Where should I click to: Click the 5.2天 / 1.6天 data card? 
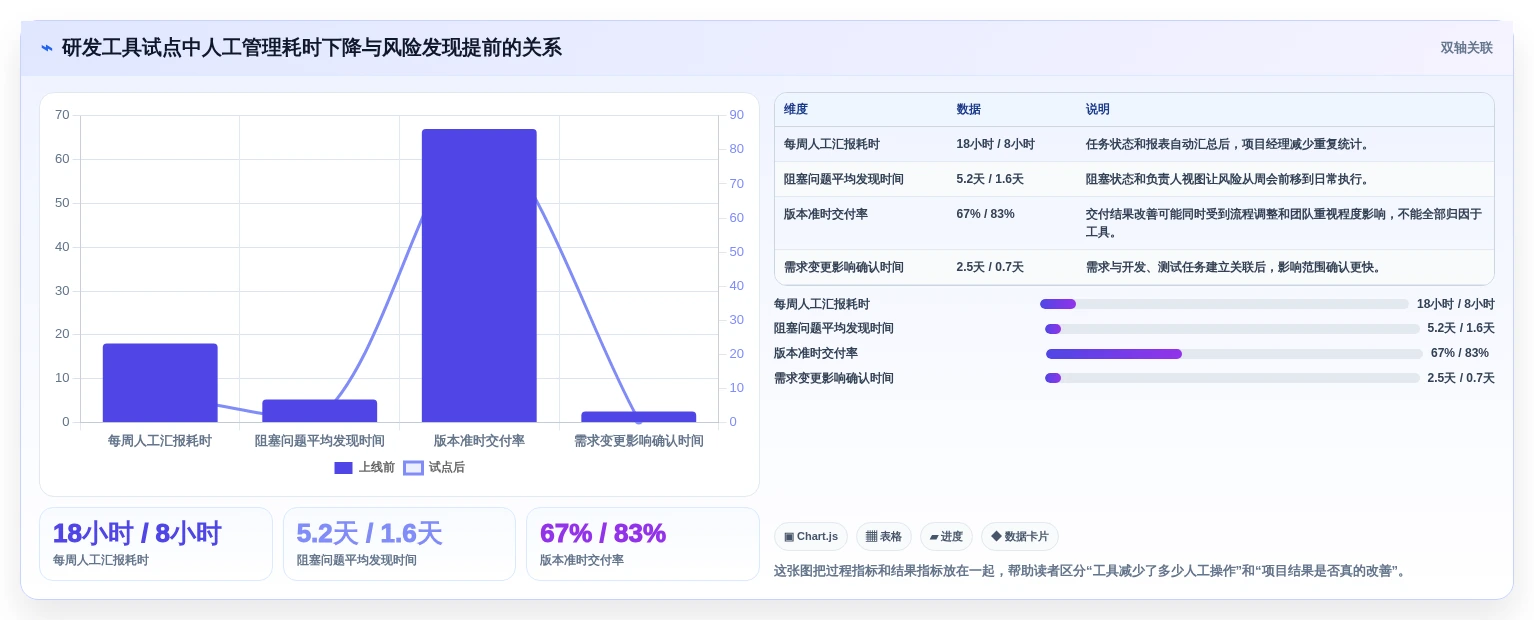click(399, 544)
